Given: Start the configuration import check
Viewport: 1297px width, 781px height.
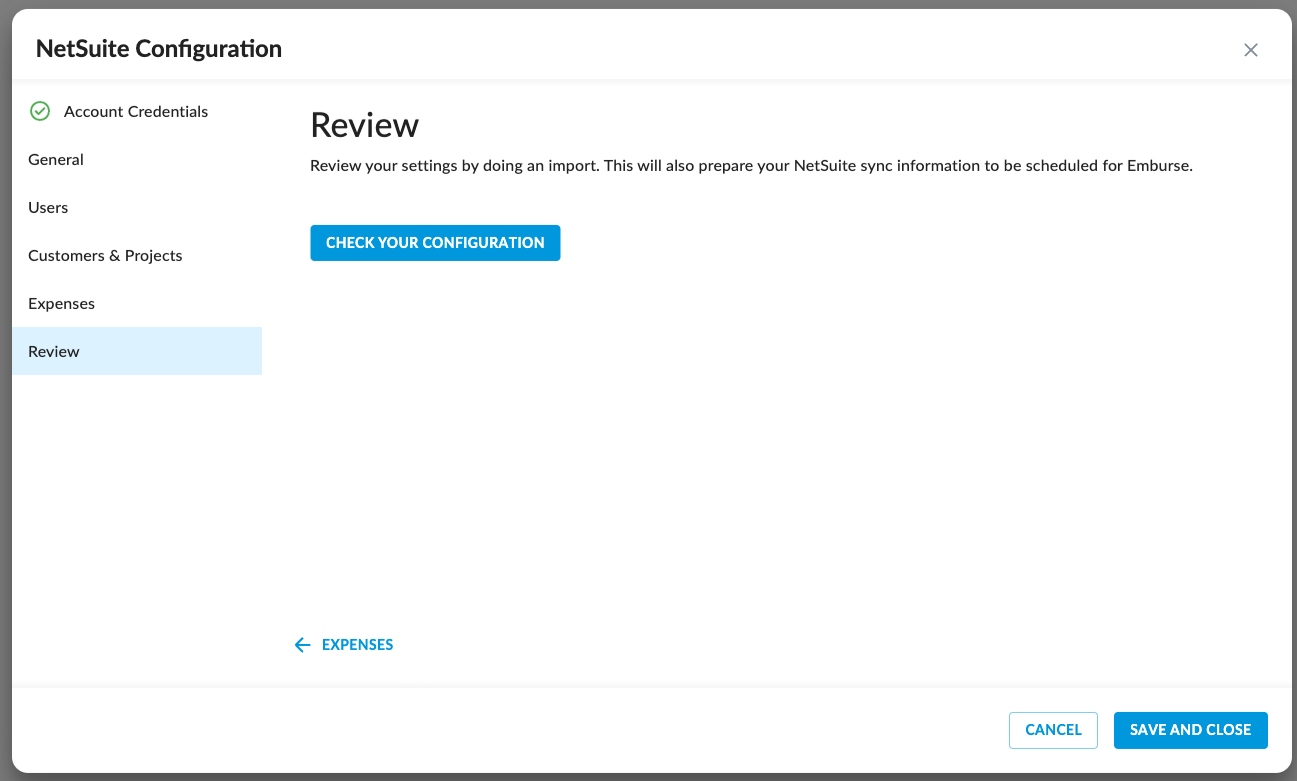Looking at the screenshot, I should tap(435, 242).
